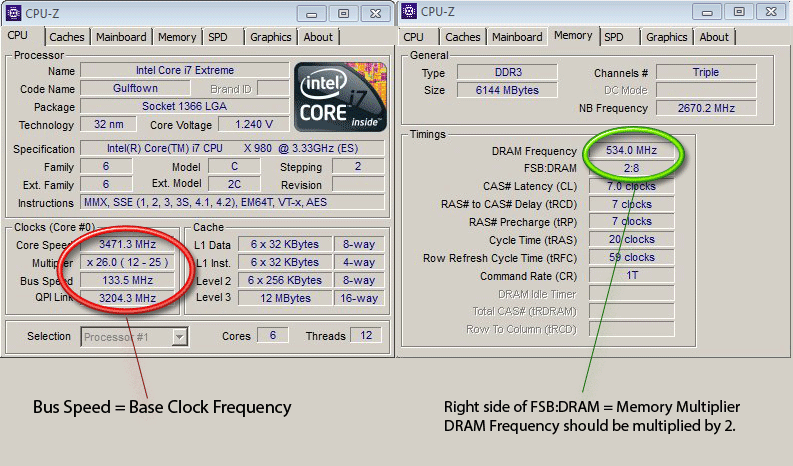Click the Technology value 32 nm

pos(108,124)
